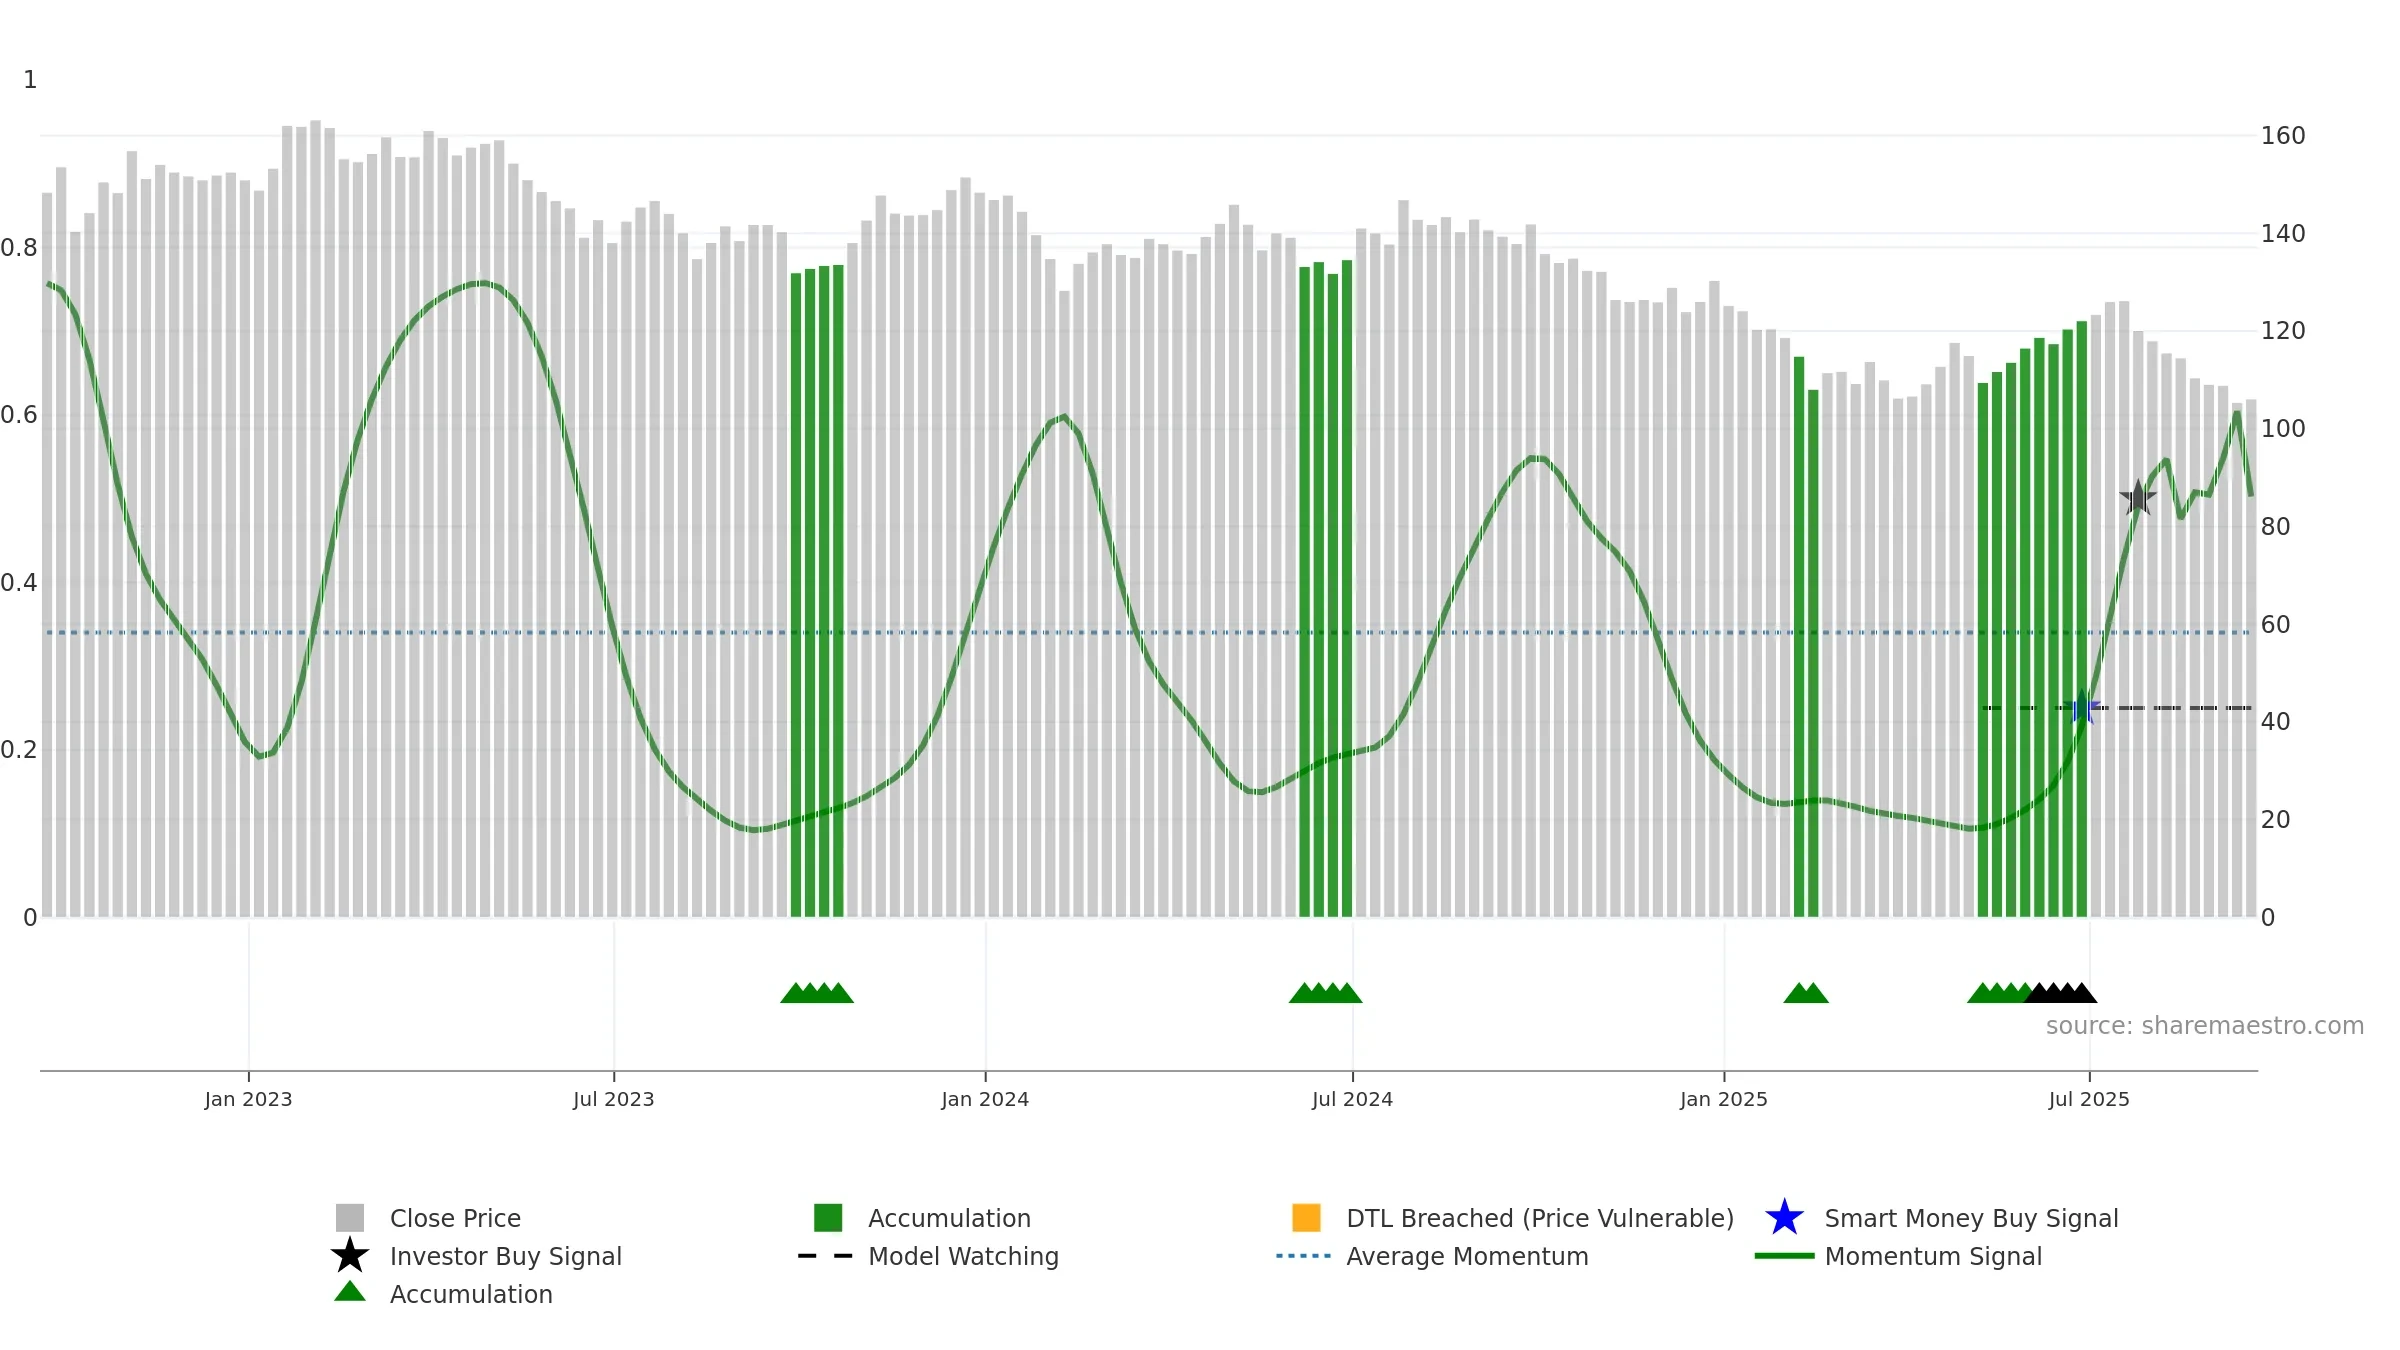Click the dotted Average Momentum legend line

click(1304, 1256)
